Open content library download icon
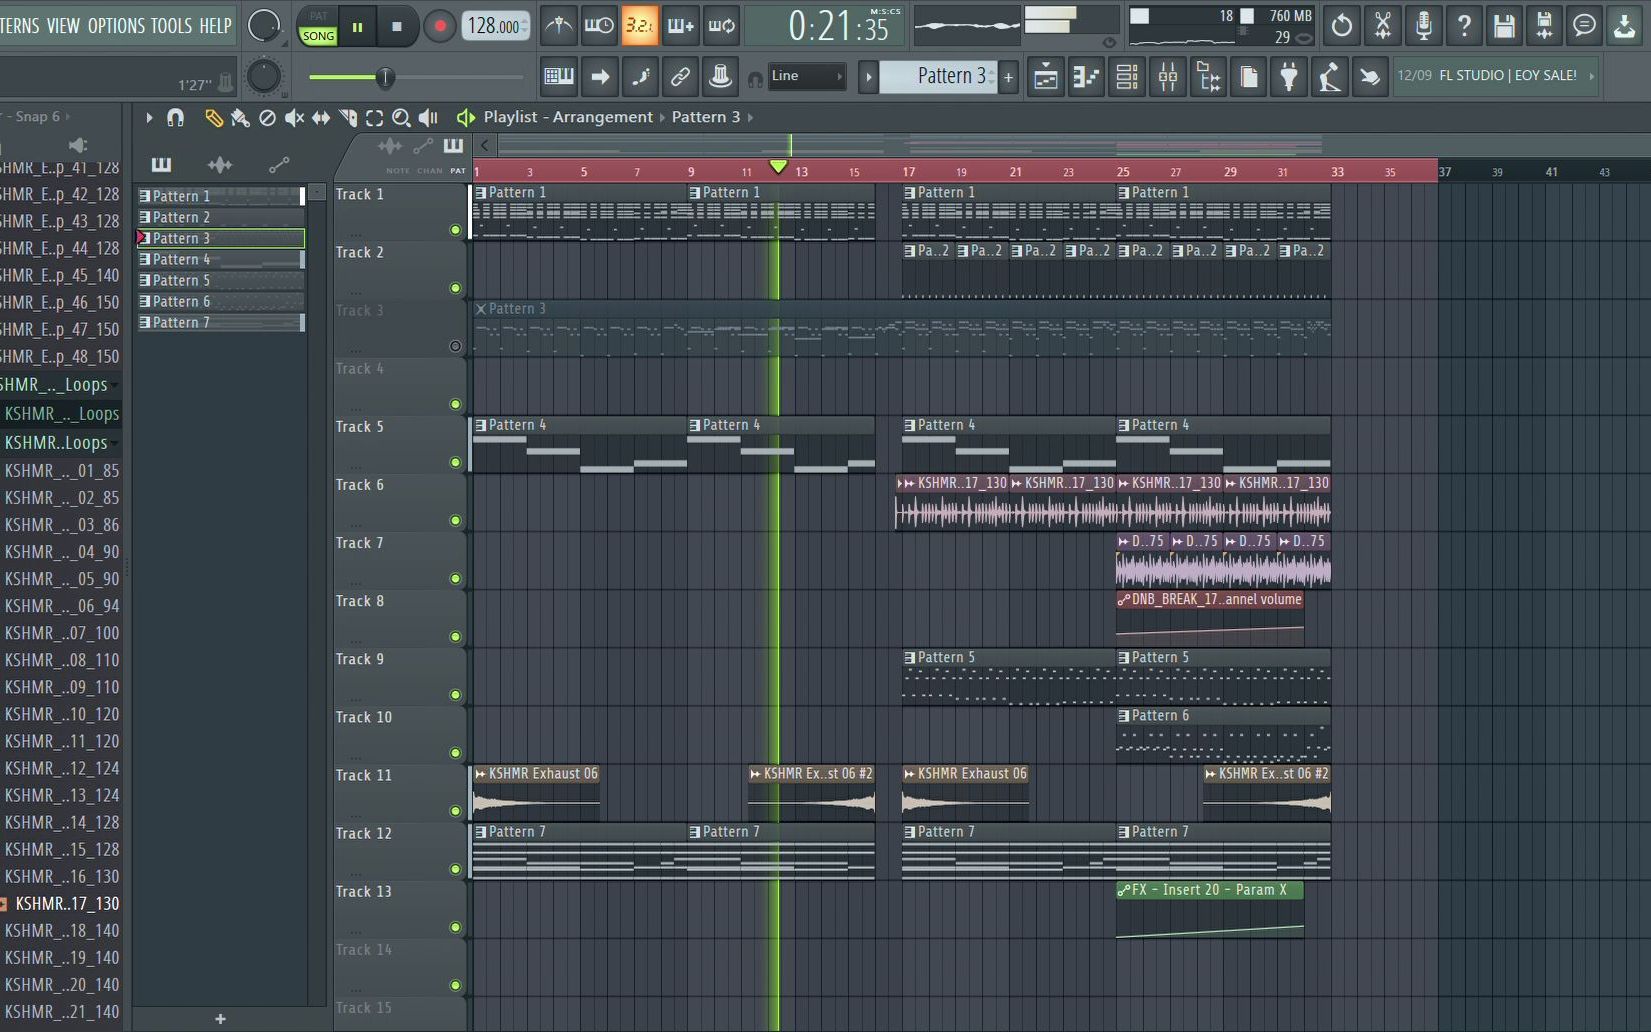Viewport: 1651px width, 1032px height. (x=1625, y=26)
